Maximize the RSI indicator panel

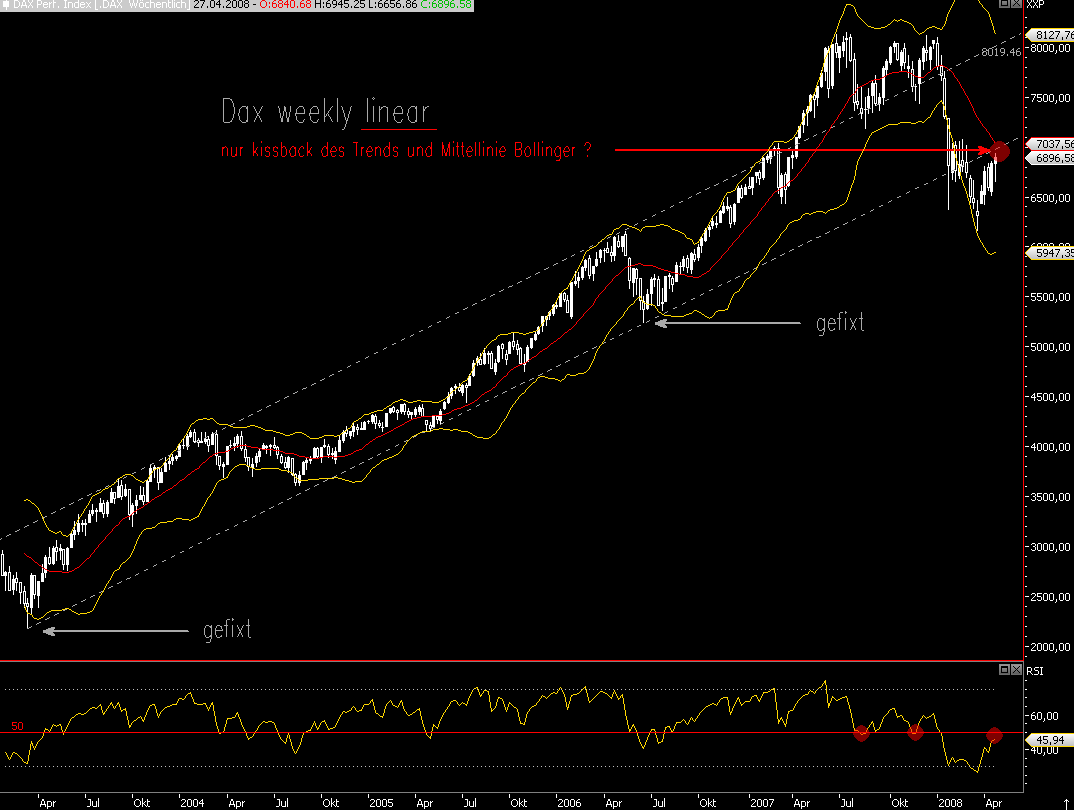1004,669
